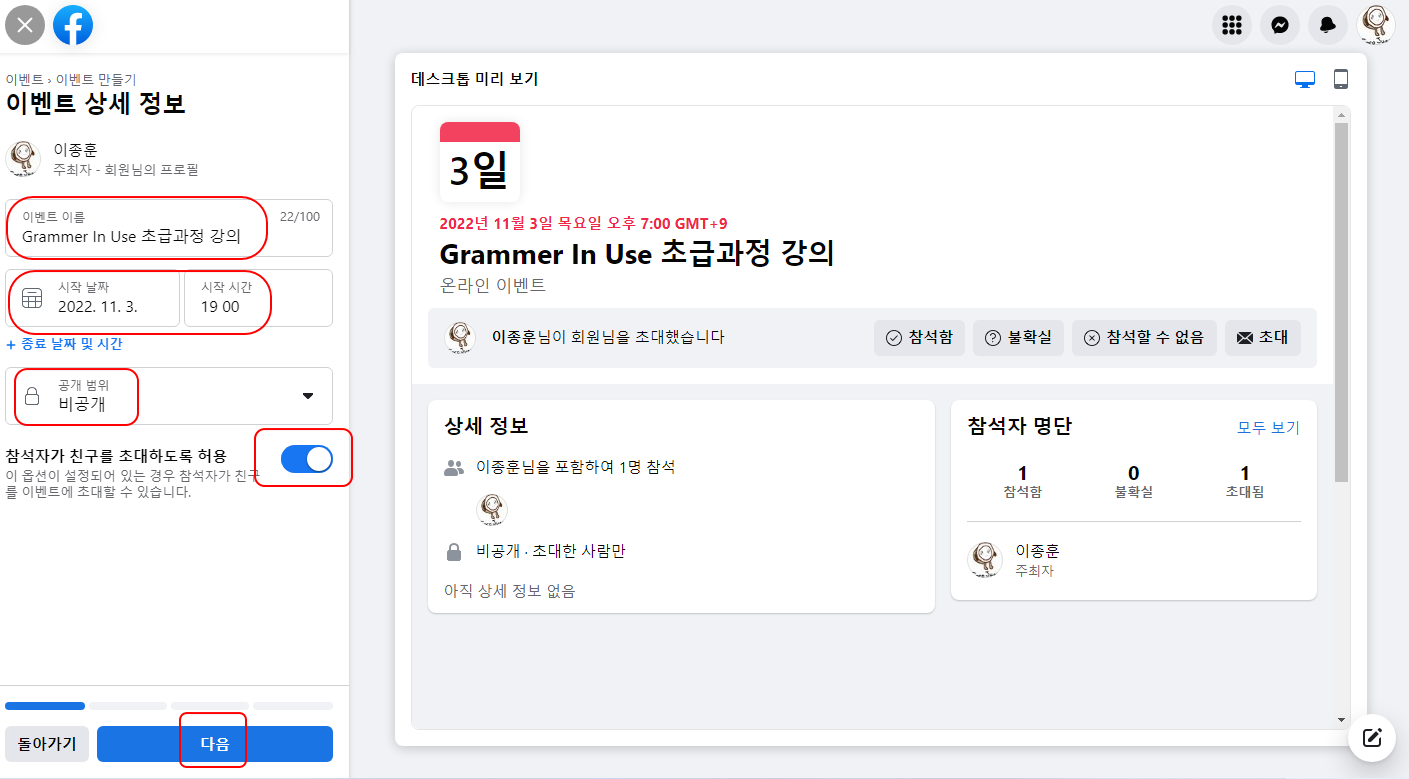The height and width of the screenshot is (779, 1409).
Task: Open the nine-dot menu grid icon
Action: (x=1232, y=25)
